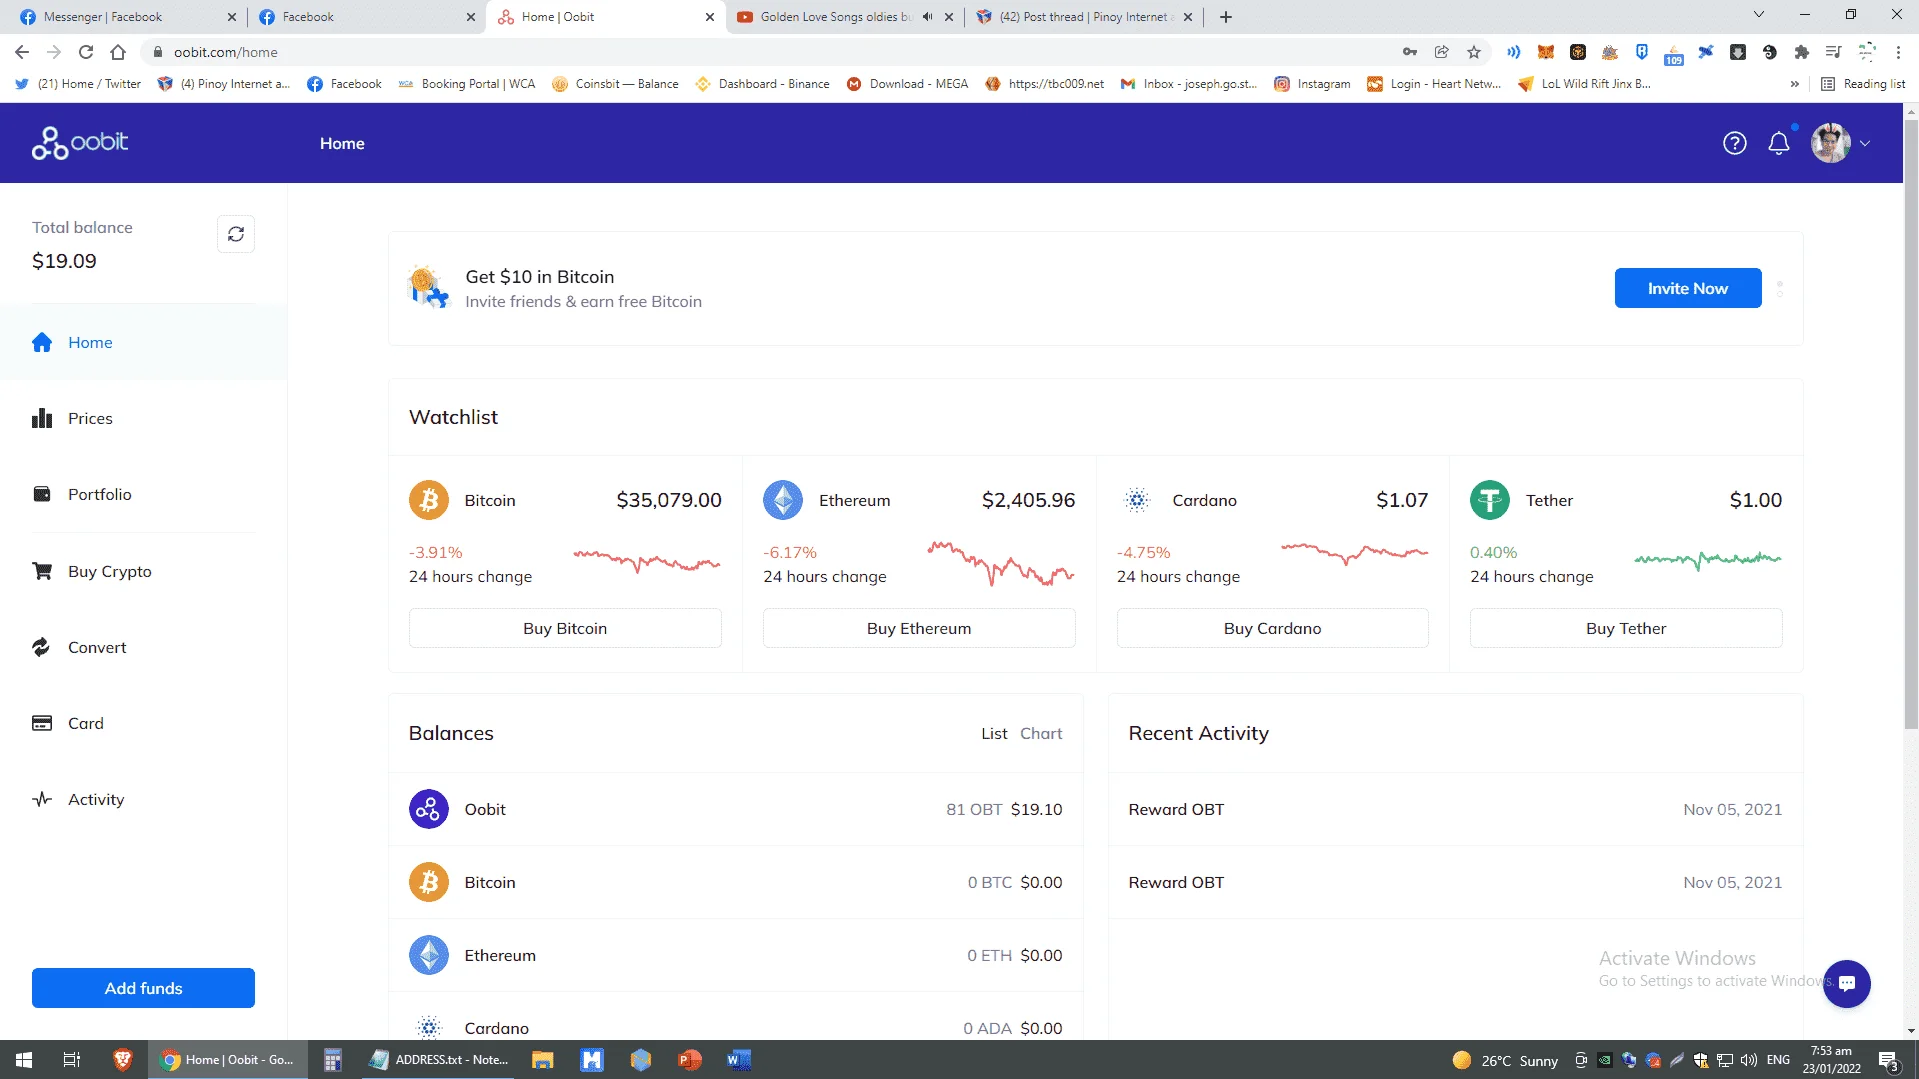The width and height of the screenshot is (1919, 1079).
Task: Open the tab search dropdown arrow
Action: click(1759, 15)
